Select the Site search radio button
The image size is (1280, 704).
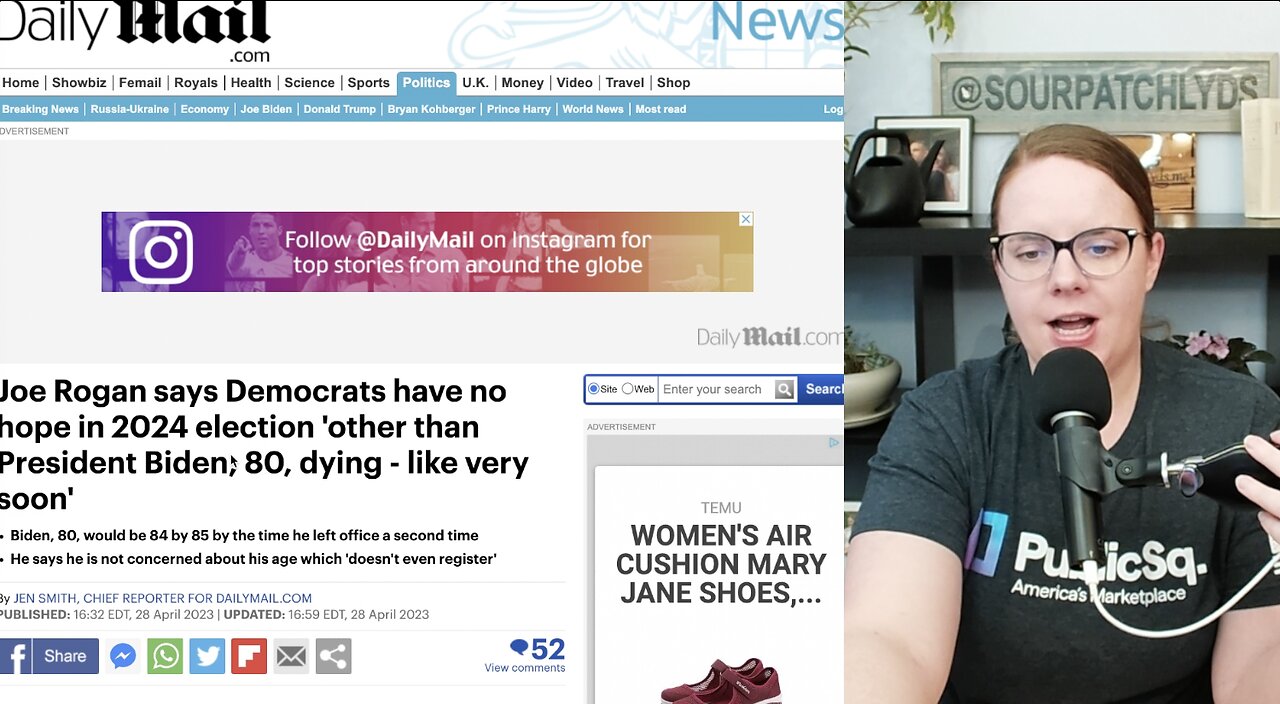(x=594, y=389)
